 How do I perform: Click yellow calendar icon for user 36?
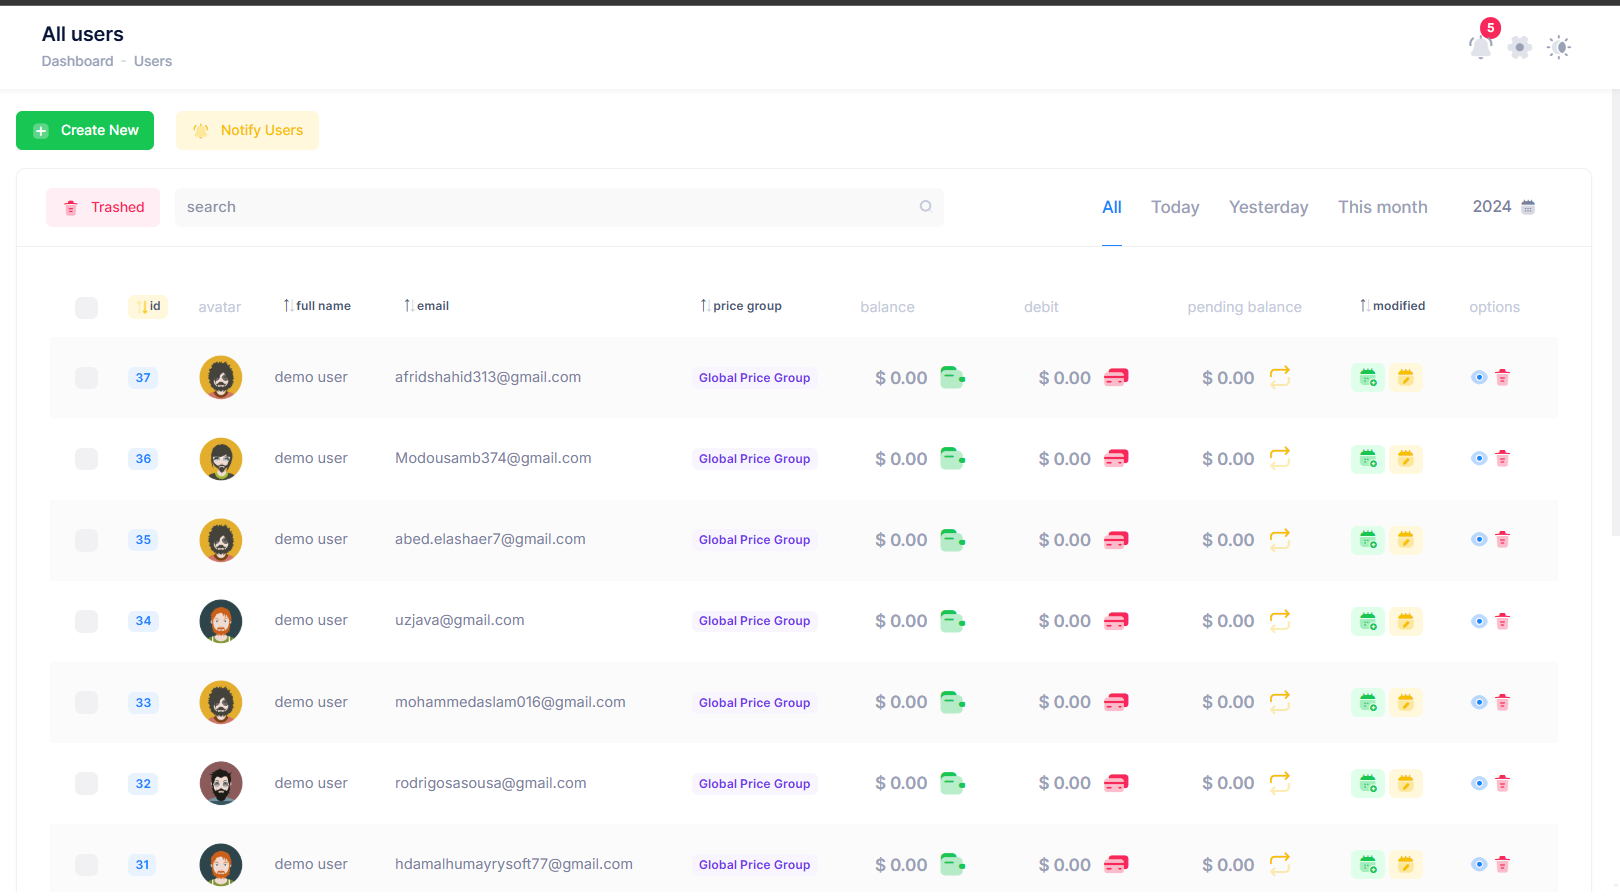[x=1405, y=458]
